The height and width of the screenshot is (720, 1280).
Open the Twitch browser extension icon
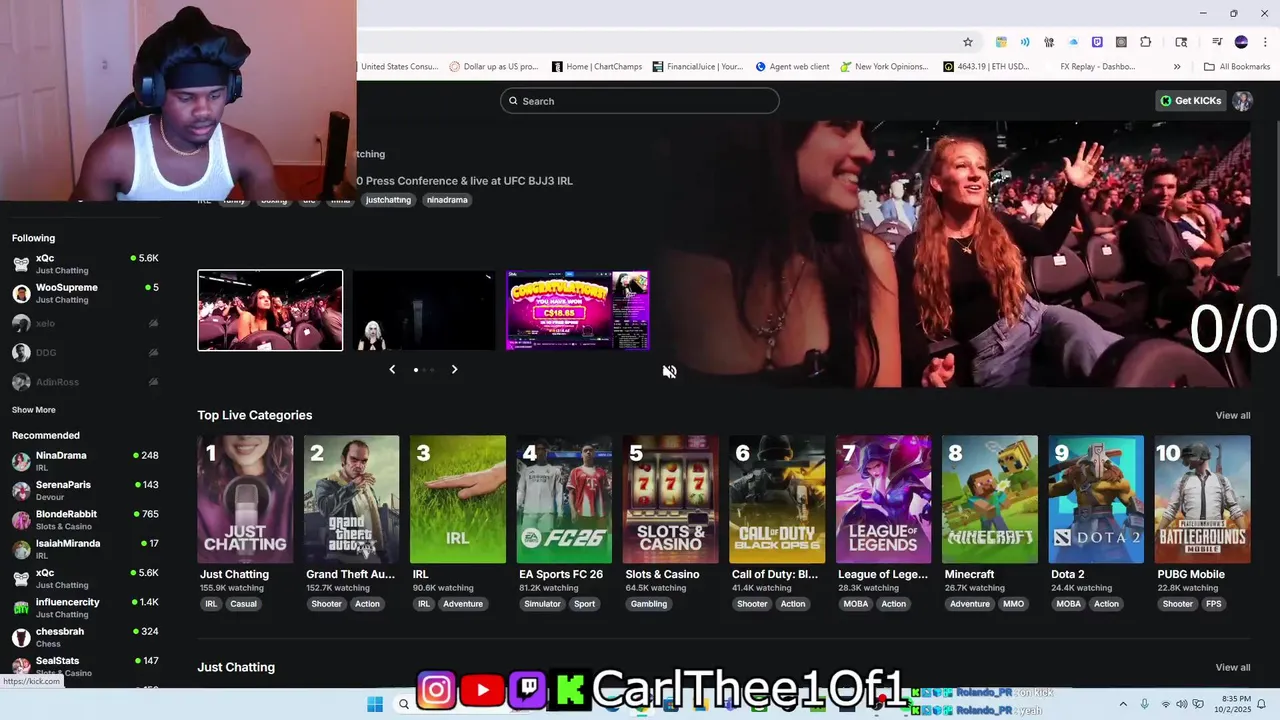1097,42
